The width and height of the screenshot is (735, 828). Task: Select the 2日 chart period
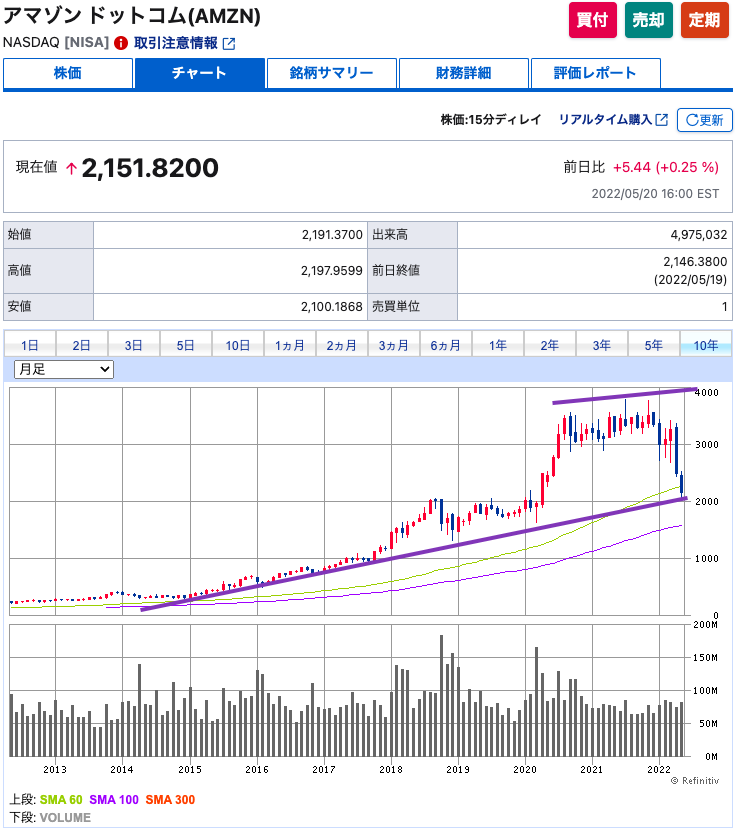pos(81,345)
